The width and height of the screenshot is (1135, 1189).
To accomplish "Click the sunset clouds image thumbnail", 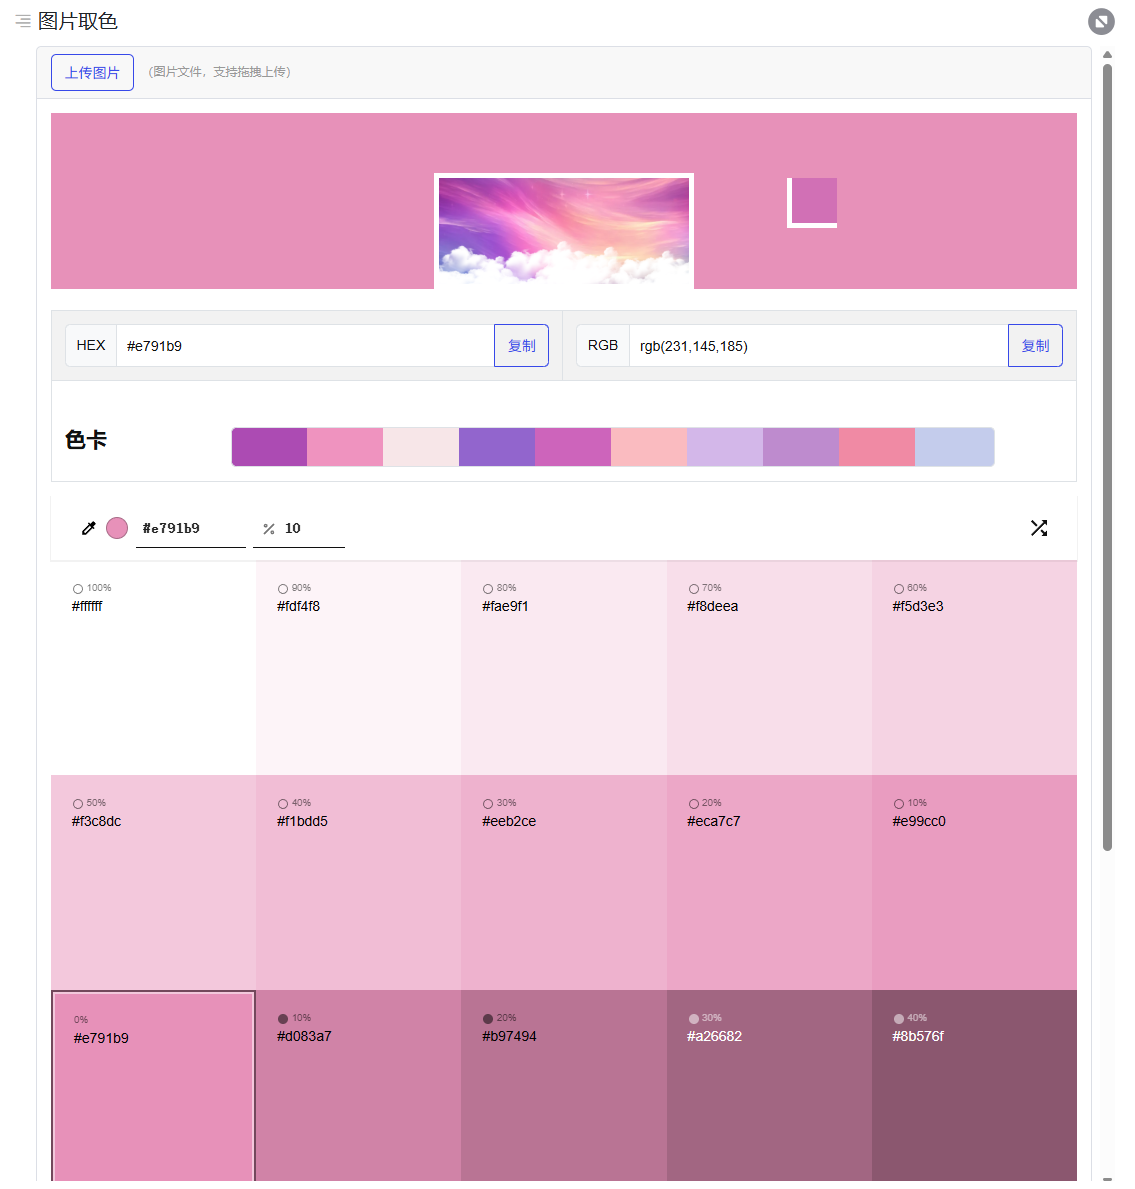I will coord(564,231).
